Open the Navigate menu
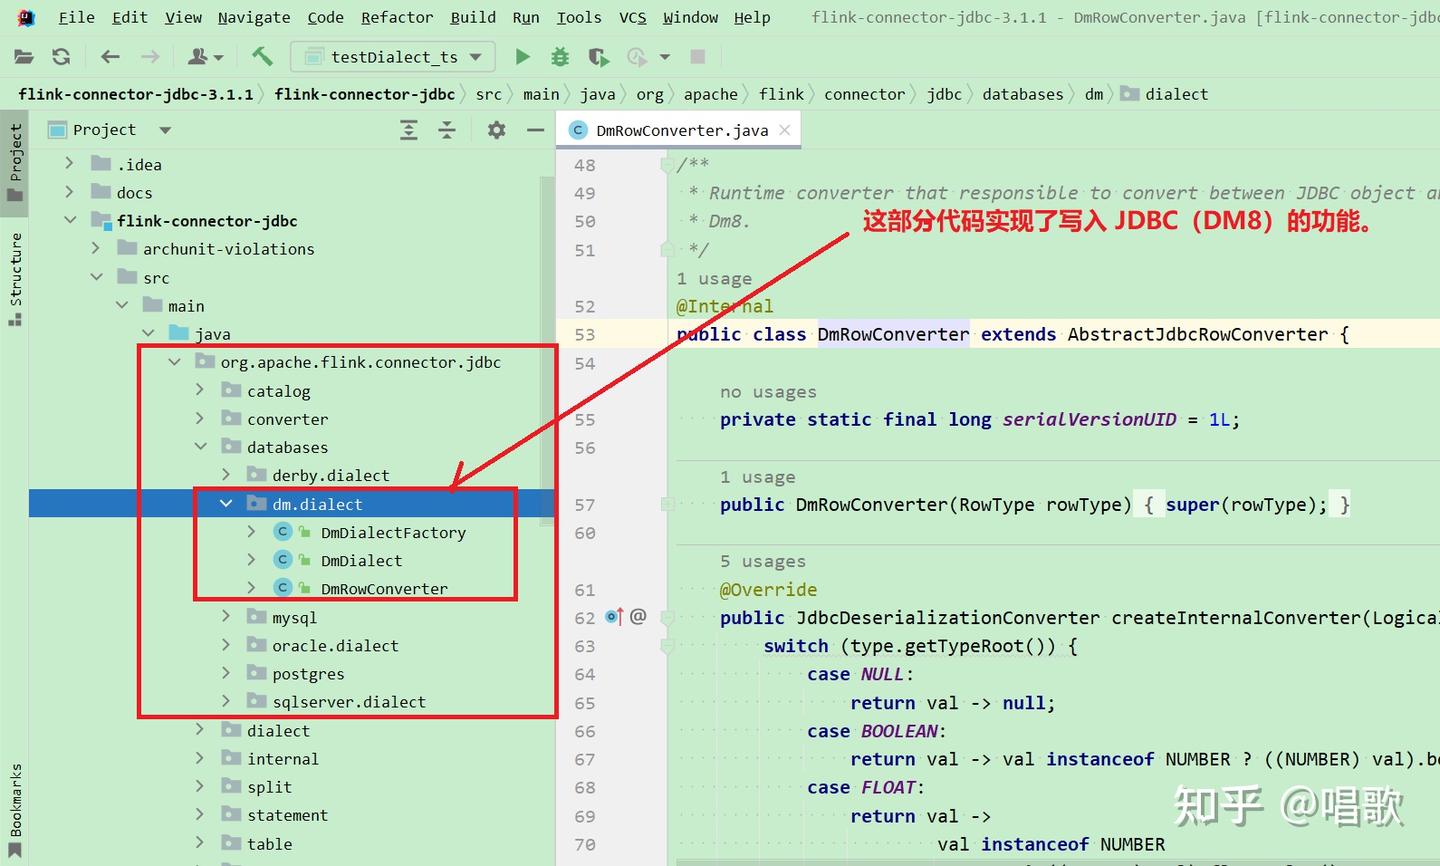Viewport: 1440px width, 866px height. click(253, 17)
